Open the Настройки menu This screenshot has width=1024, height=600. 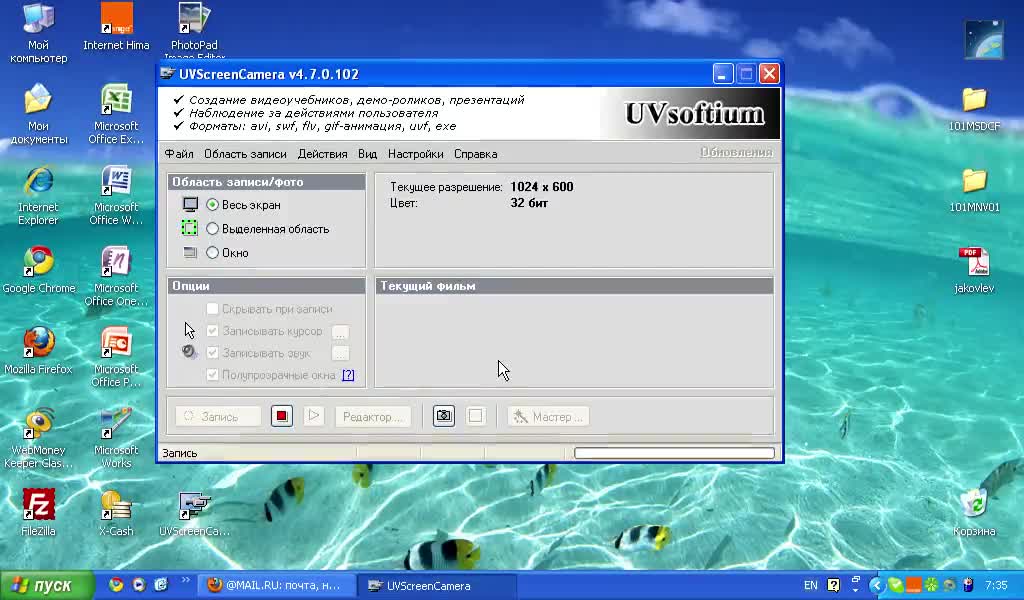click(x=415, y=154)
